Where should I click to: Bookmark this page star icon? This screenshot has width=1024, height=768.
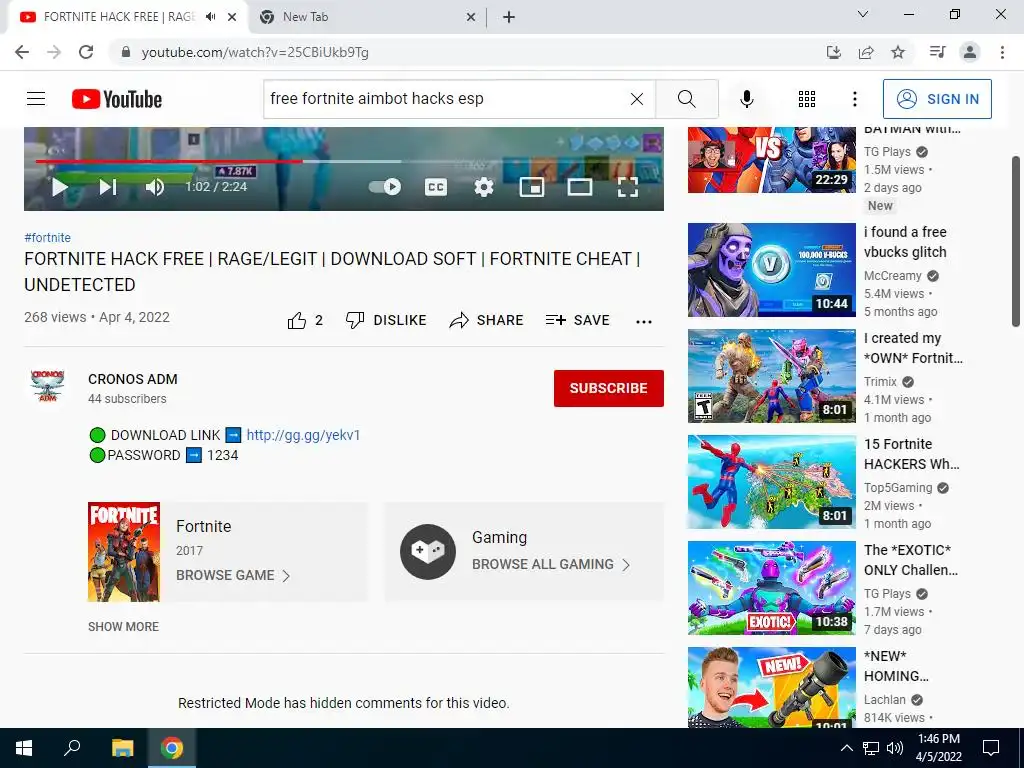pos(898,52)
